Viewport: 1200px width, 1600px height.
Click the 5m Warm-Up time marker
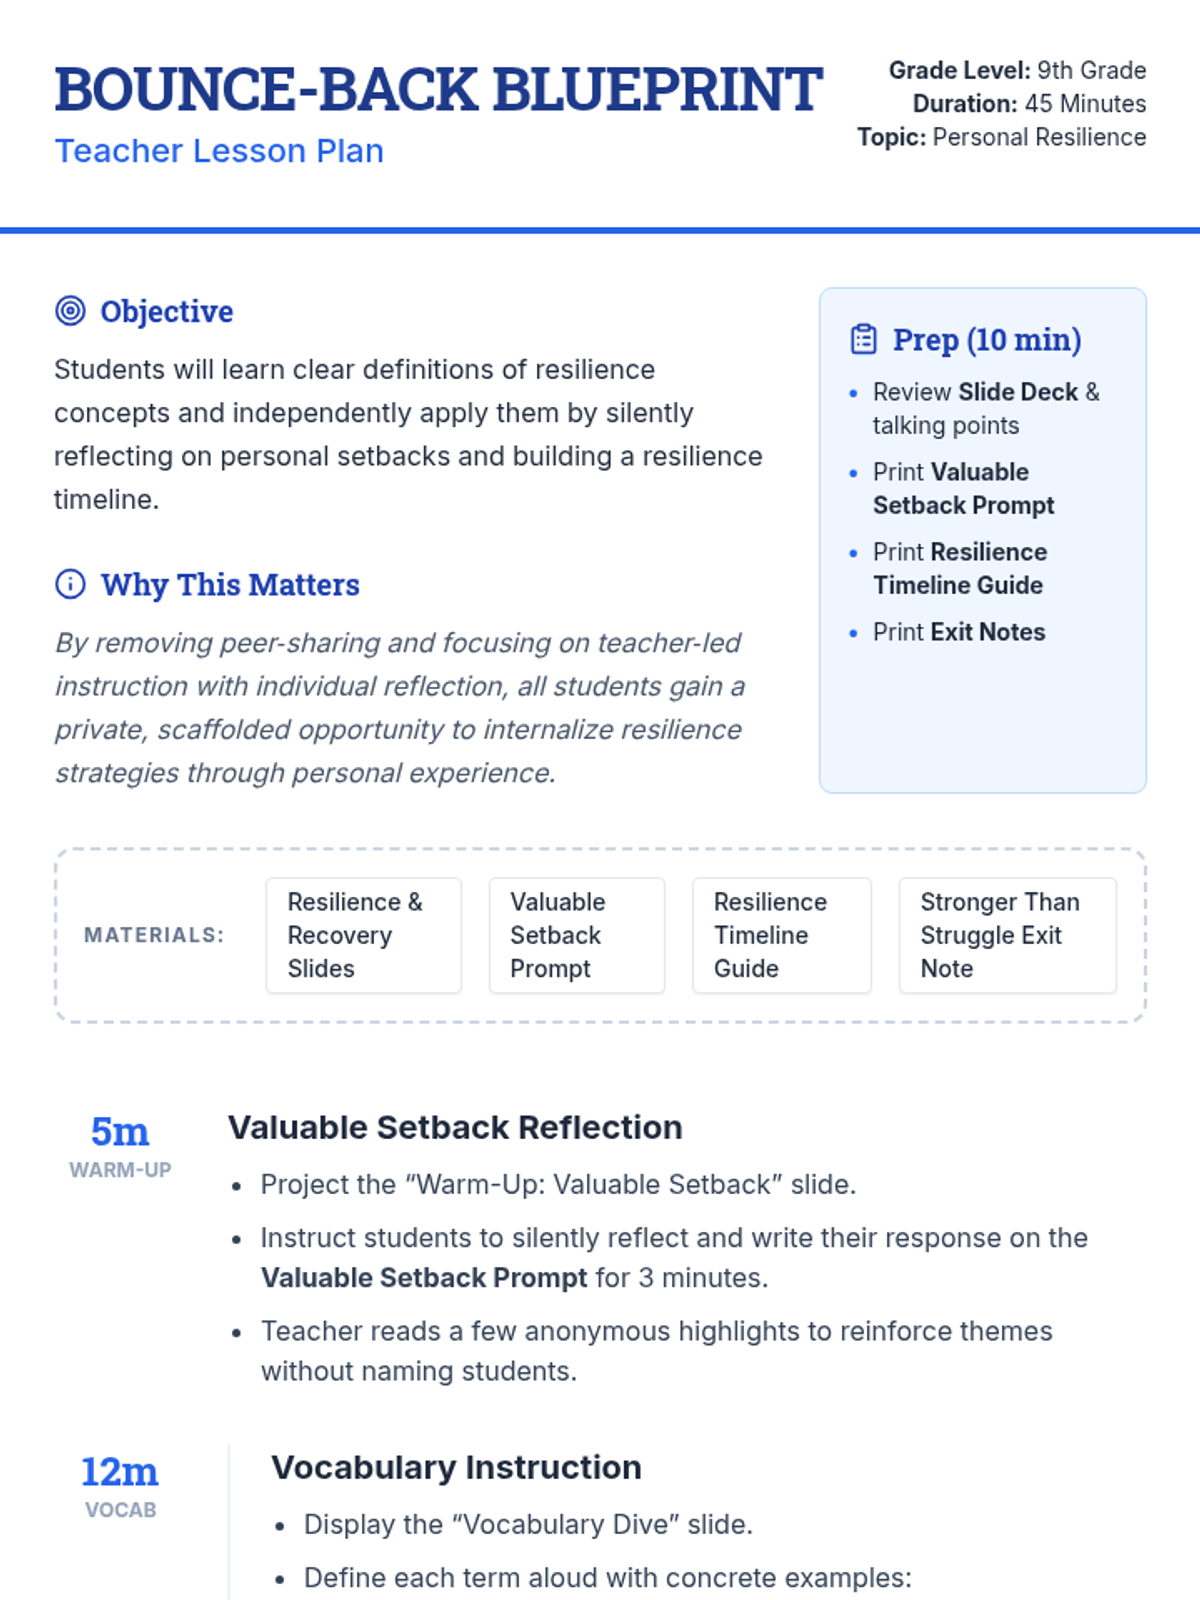(x=120, y=1145)
